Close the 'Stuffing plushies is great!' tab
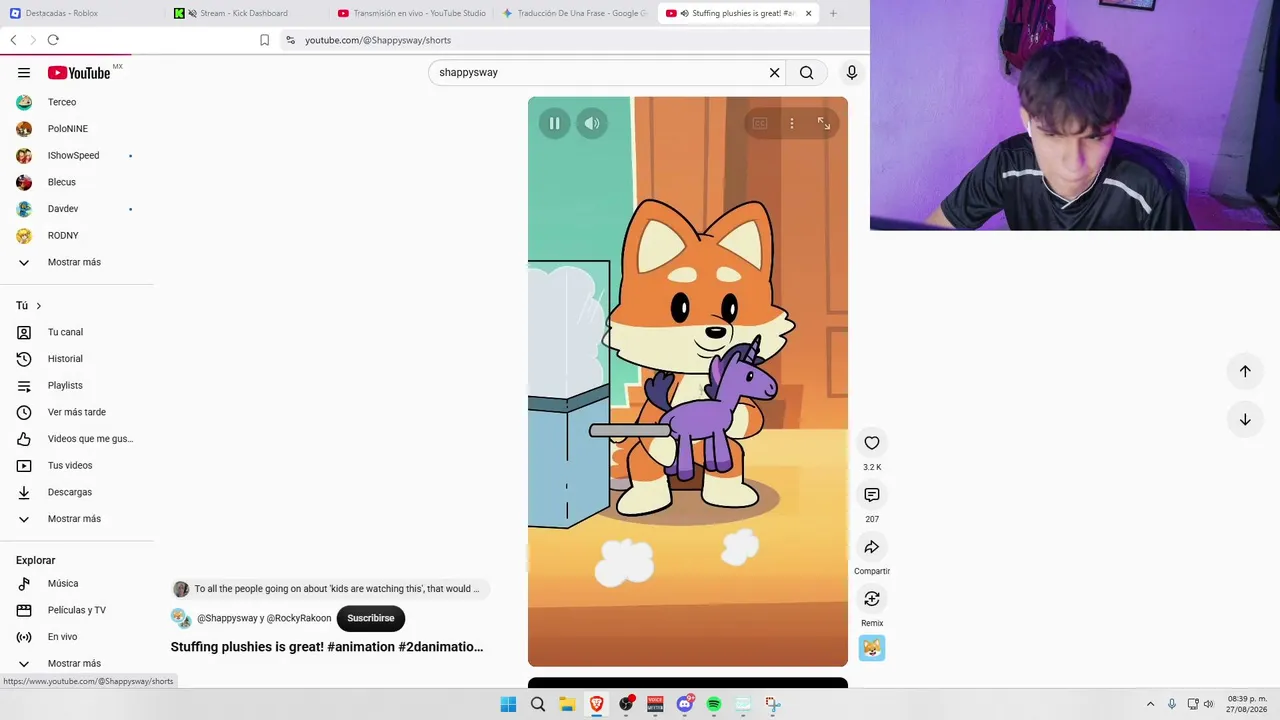The width and height of the screenshot is (1280, 720). pos(808,13)
